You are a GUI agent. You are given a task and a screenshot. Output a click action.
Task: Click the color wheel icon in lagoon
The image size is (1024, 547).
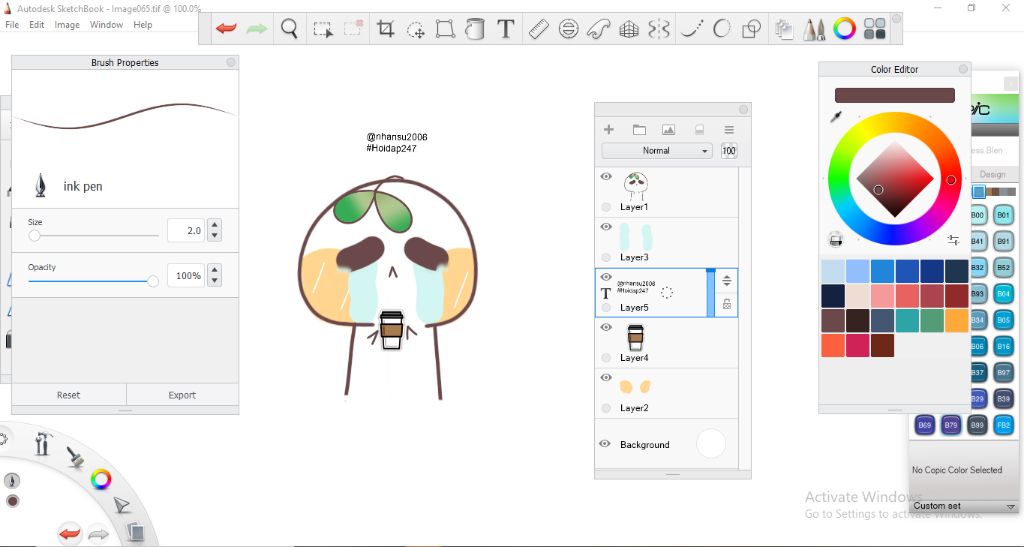tap(101, 480)
